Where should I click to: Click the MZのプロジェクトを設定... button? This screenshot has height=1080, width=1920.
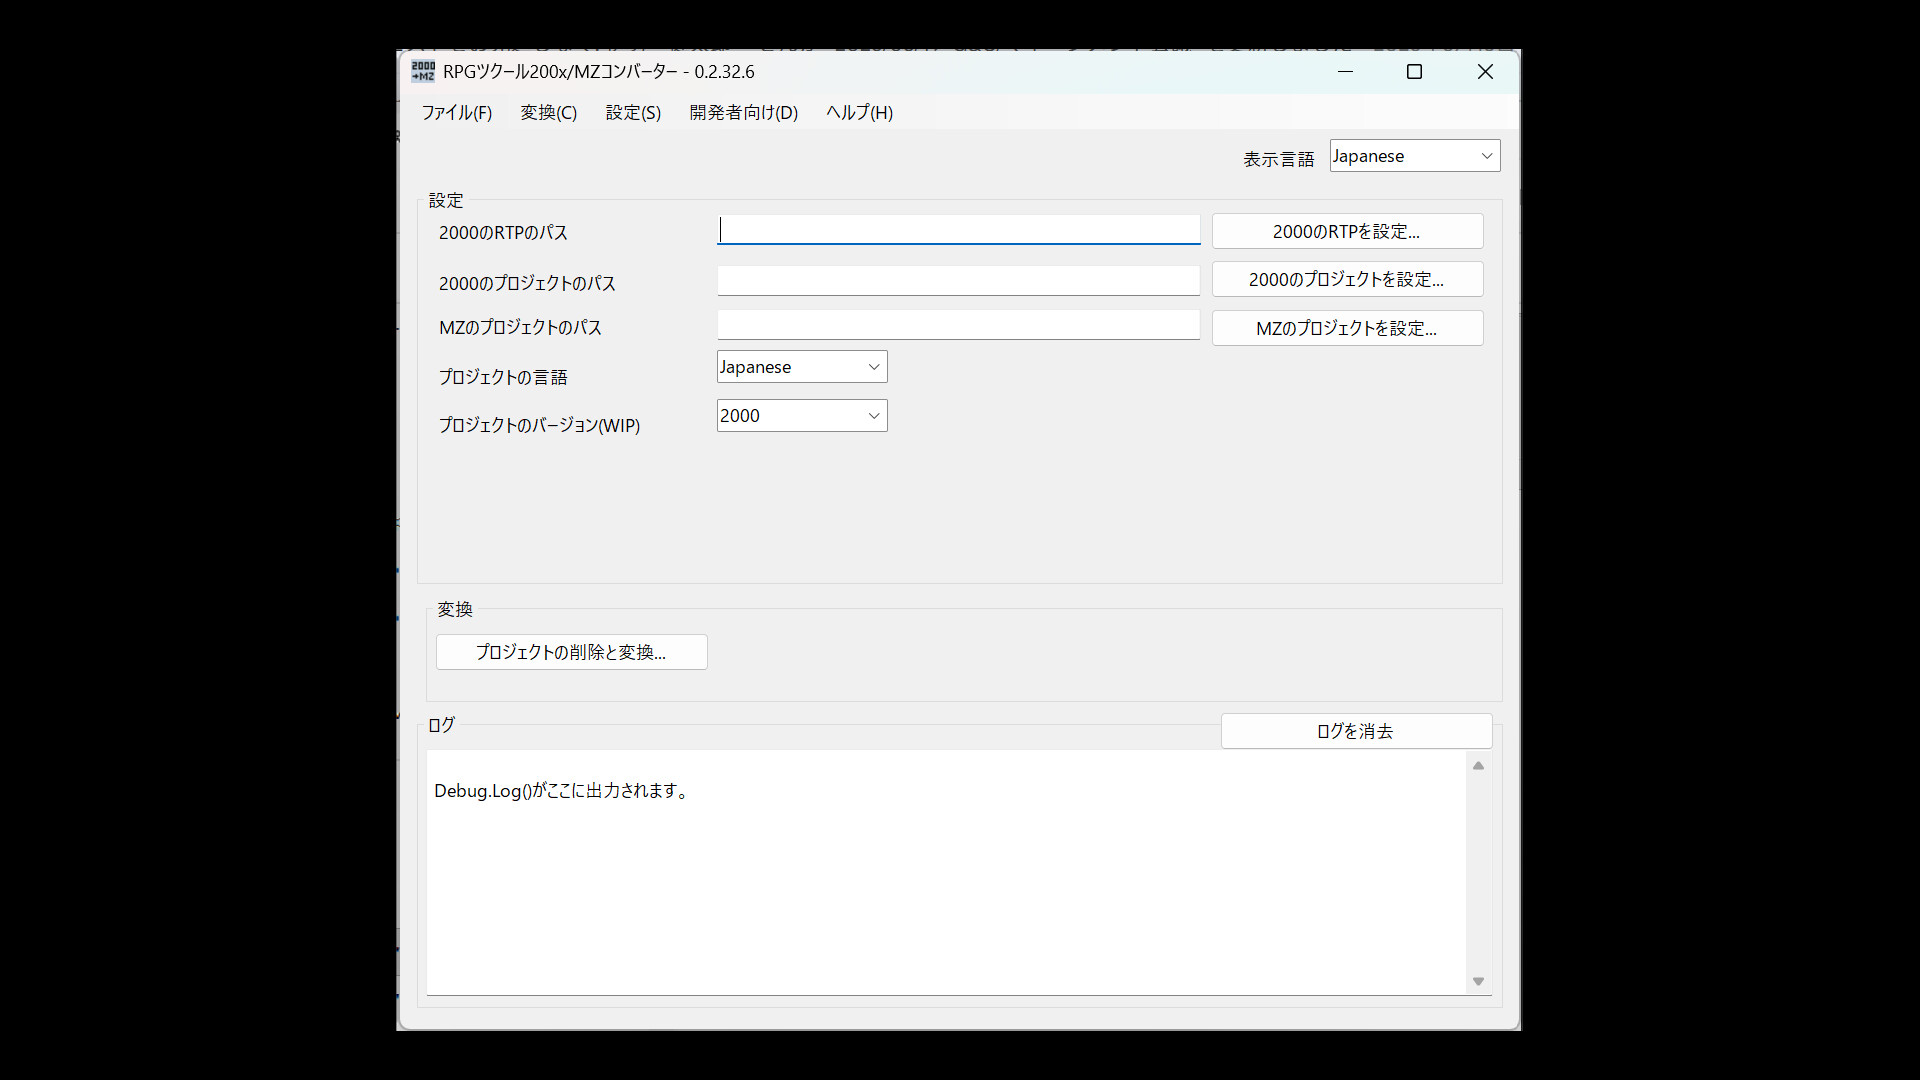1347,328
